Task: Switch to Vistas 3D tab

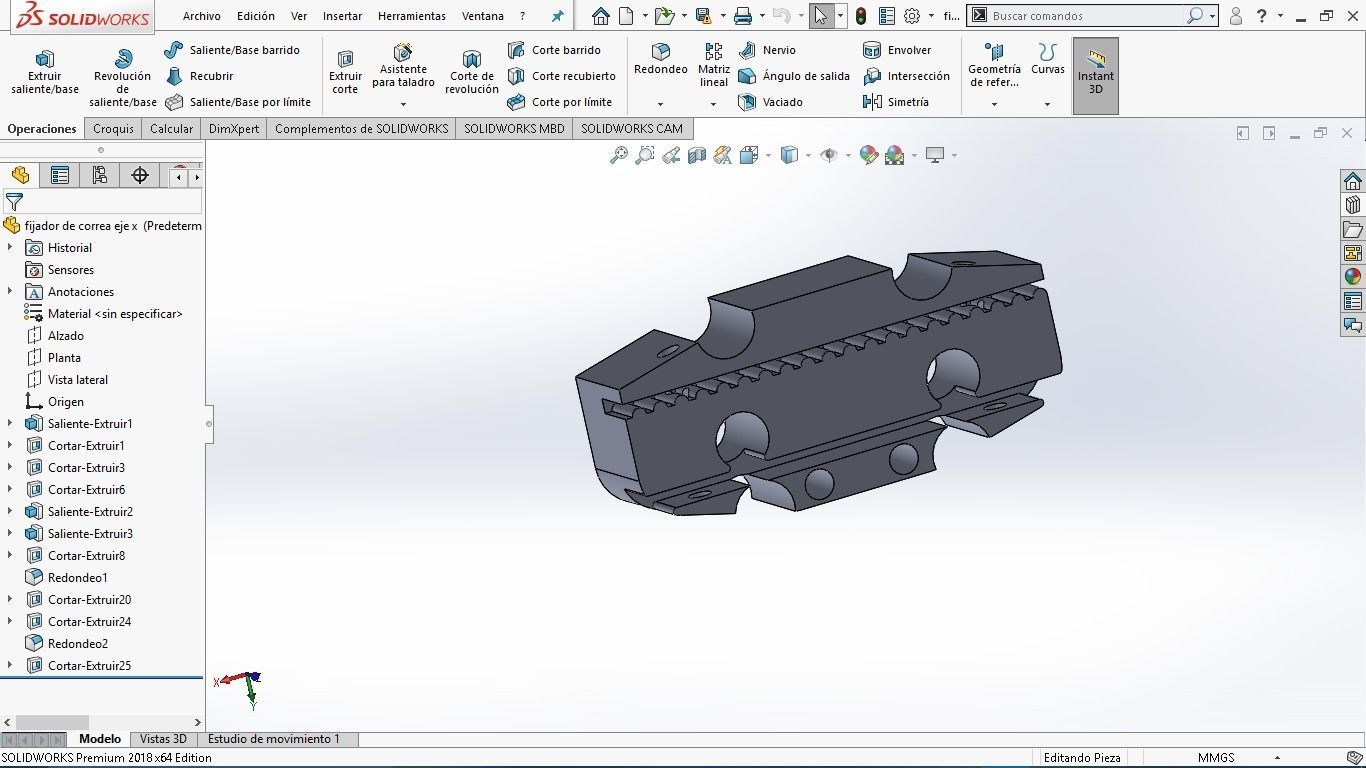Action: pyautogui.click(x=163, y=739)
